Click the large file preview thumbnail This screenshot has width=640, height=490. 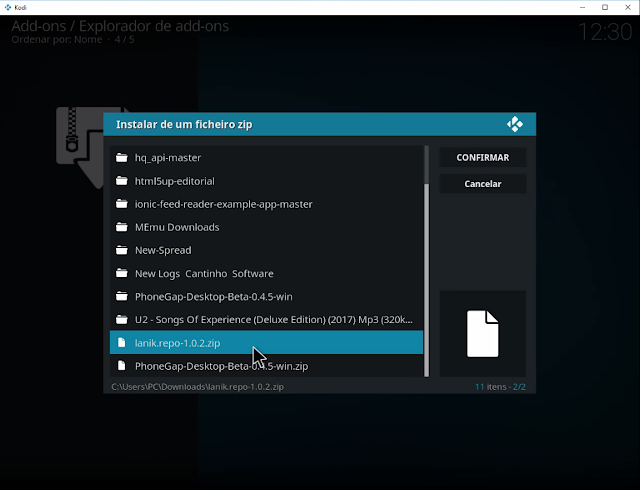(482, 334)
